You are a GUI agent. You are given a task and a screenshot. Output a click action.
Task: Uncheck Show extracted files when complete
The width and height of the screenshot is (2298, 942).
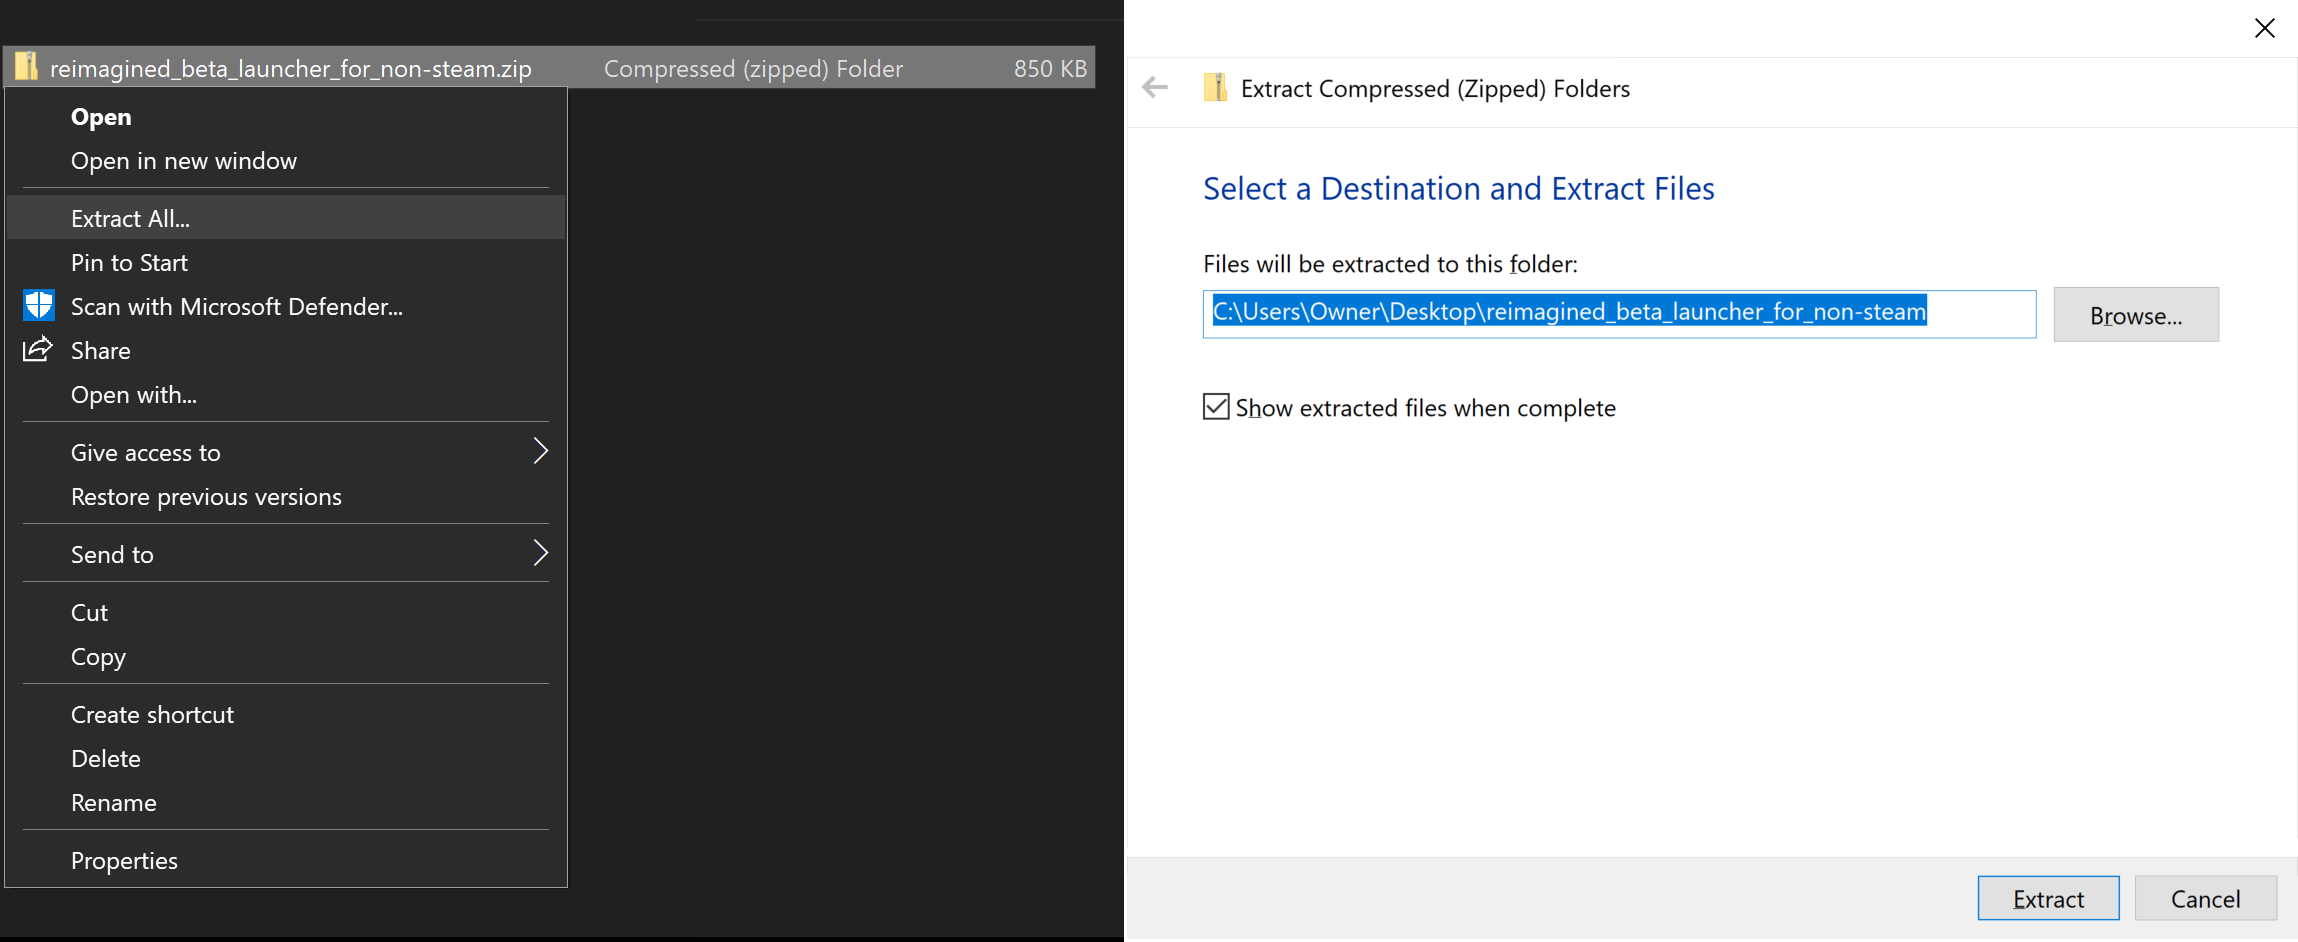[1216, 407]
